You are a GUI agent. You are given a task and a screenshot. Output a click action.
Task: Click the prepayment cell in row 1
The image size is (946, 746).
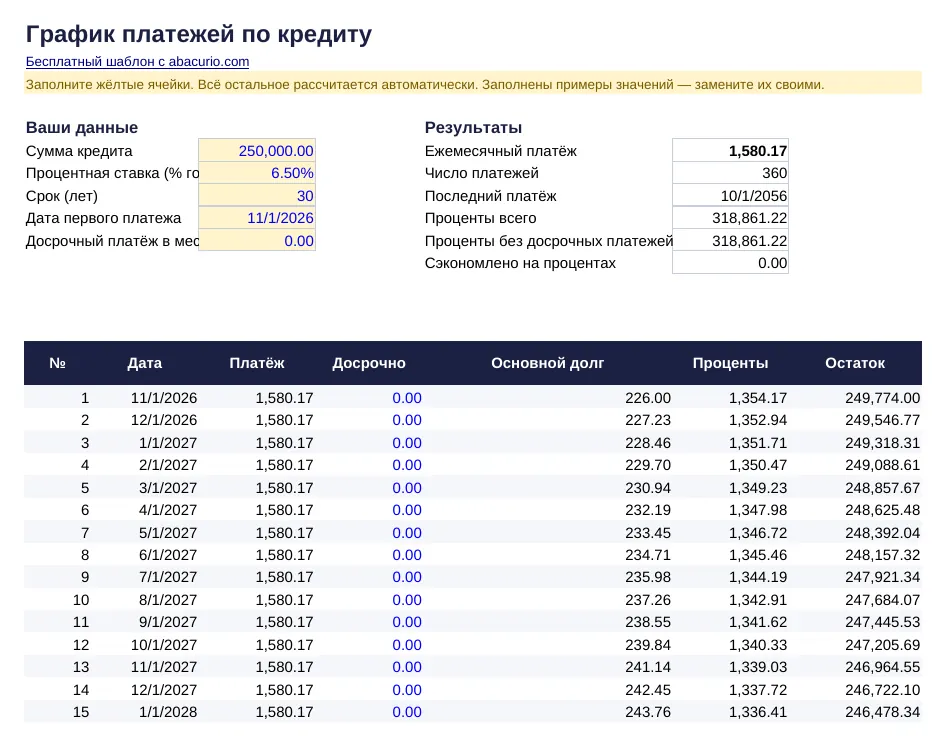coord(407,398)
